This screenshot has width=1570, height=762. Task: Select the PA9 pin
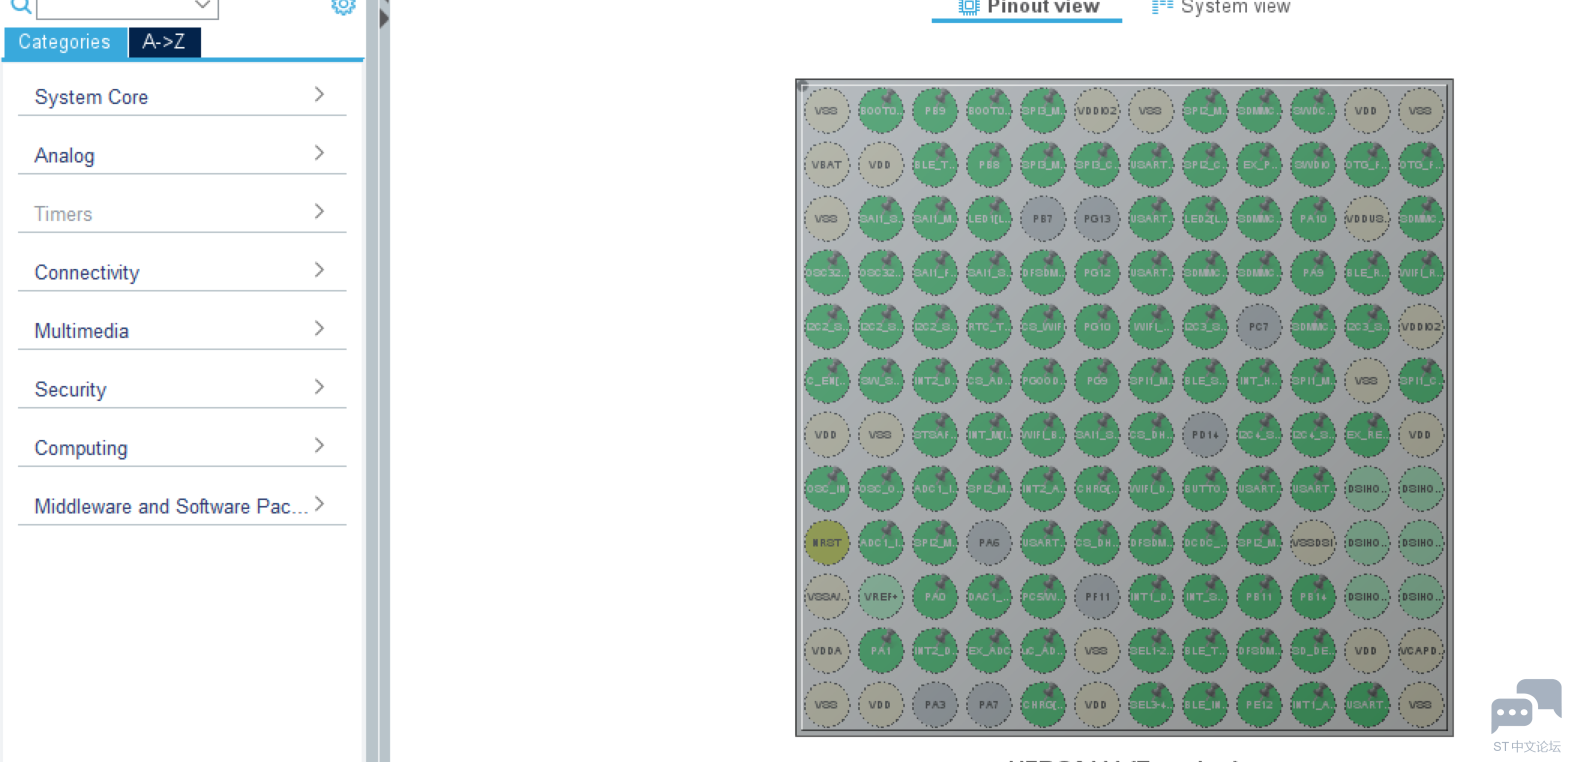pos(1313,273)
